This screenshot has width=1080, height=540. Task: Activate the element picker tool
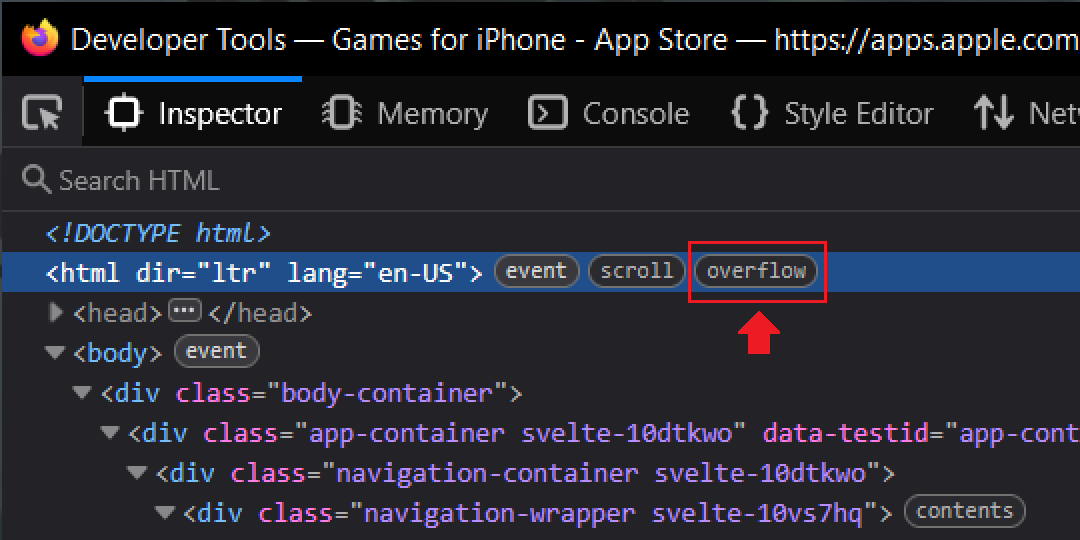(x=42, y=113)
